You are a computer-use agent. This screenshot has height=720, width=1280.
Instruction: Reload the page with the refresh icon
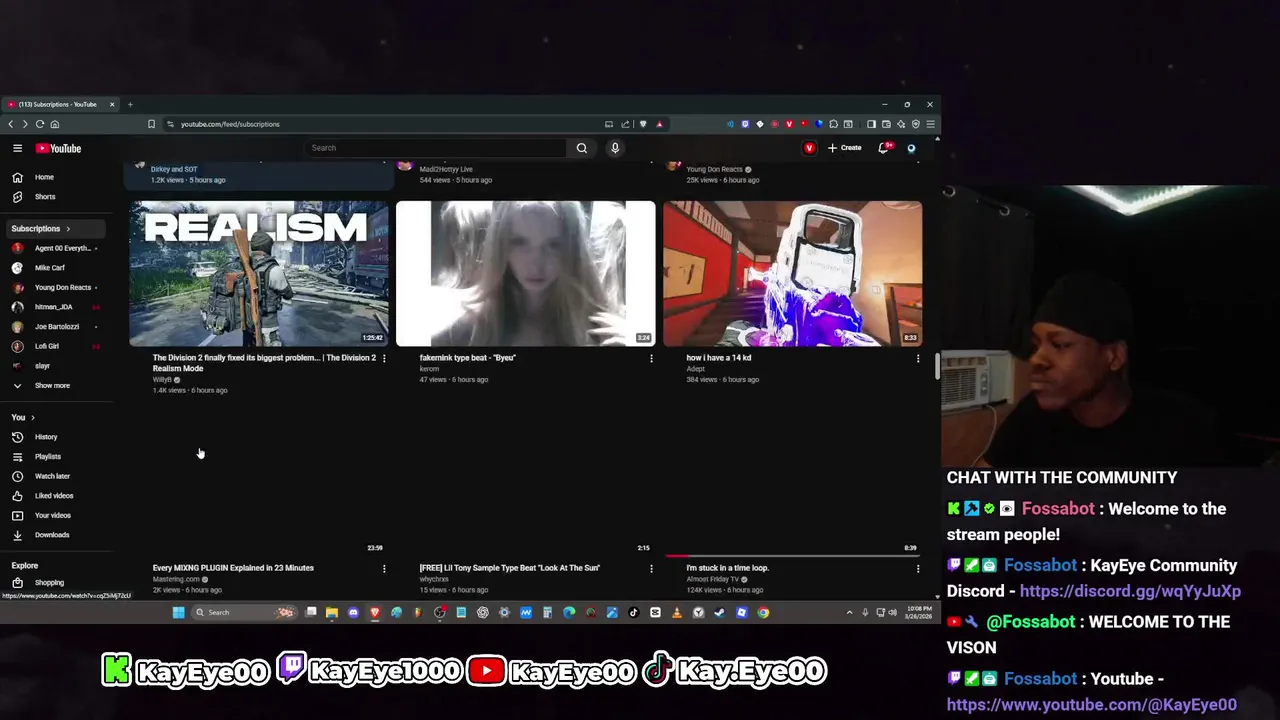pos(40,124)
